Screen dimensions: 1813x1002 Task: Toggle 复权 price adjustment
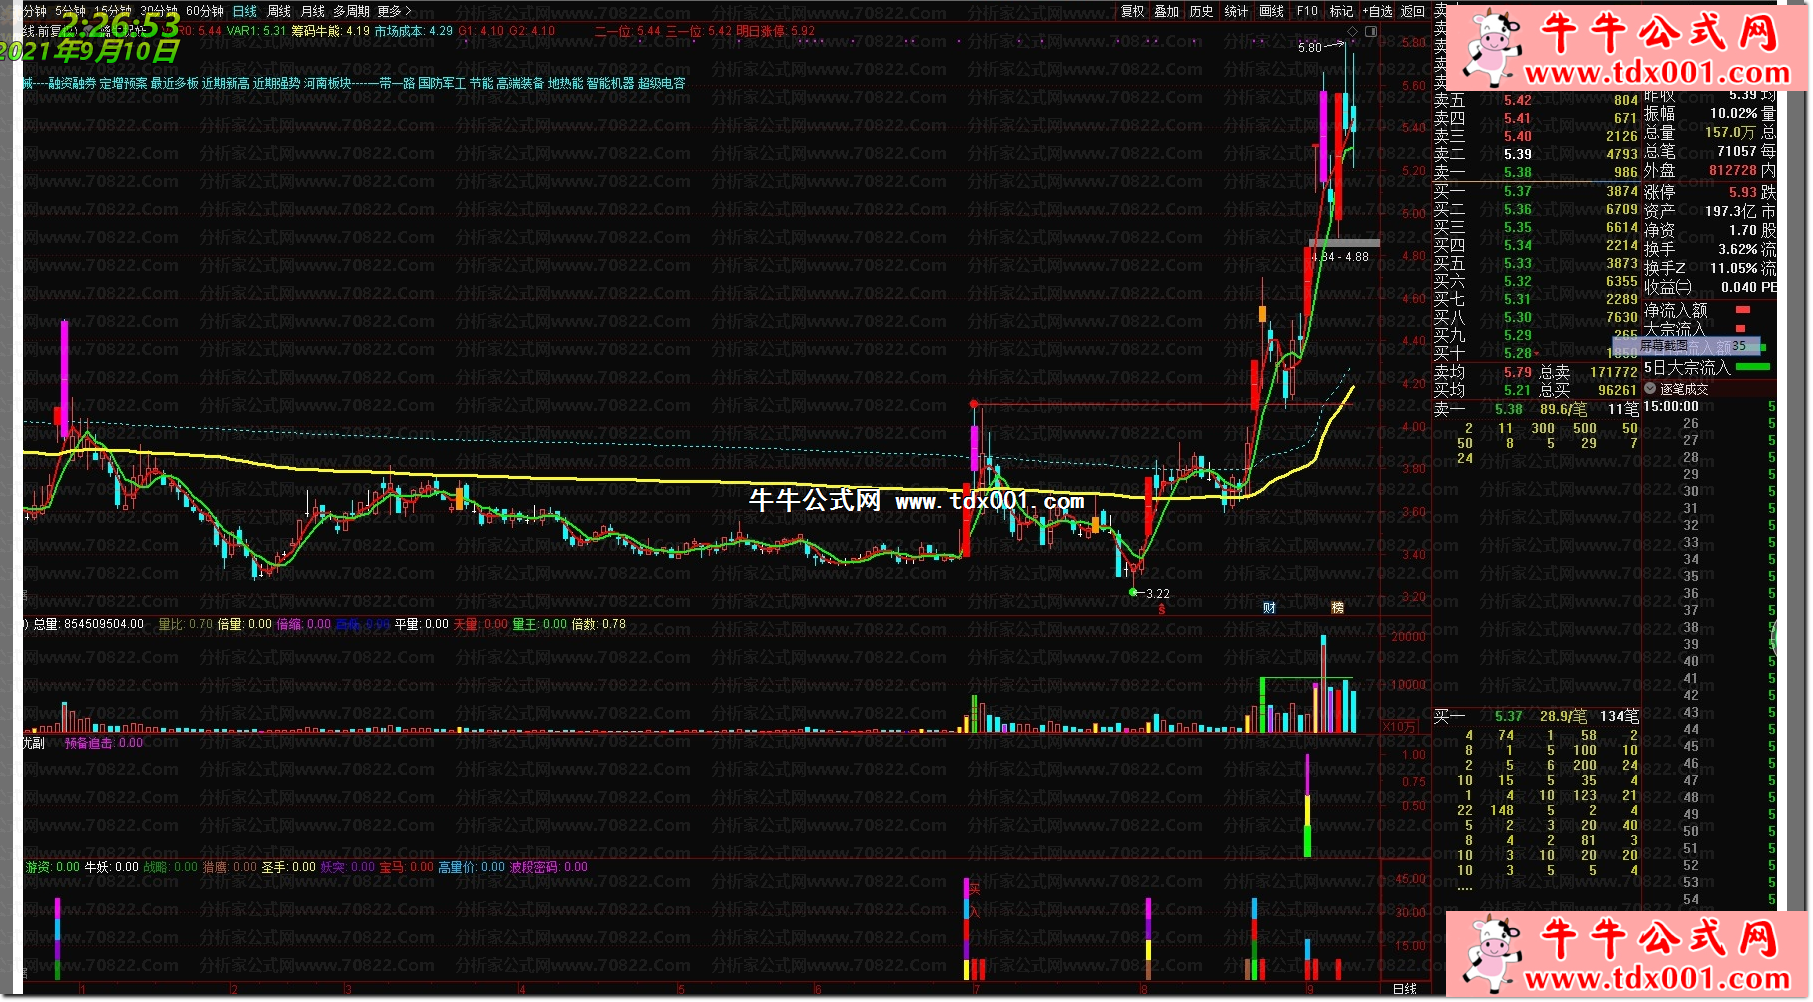click(x=1132, y=11)
